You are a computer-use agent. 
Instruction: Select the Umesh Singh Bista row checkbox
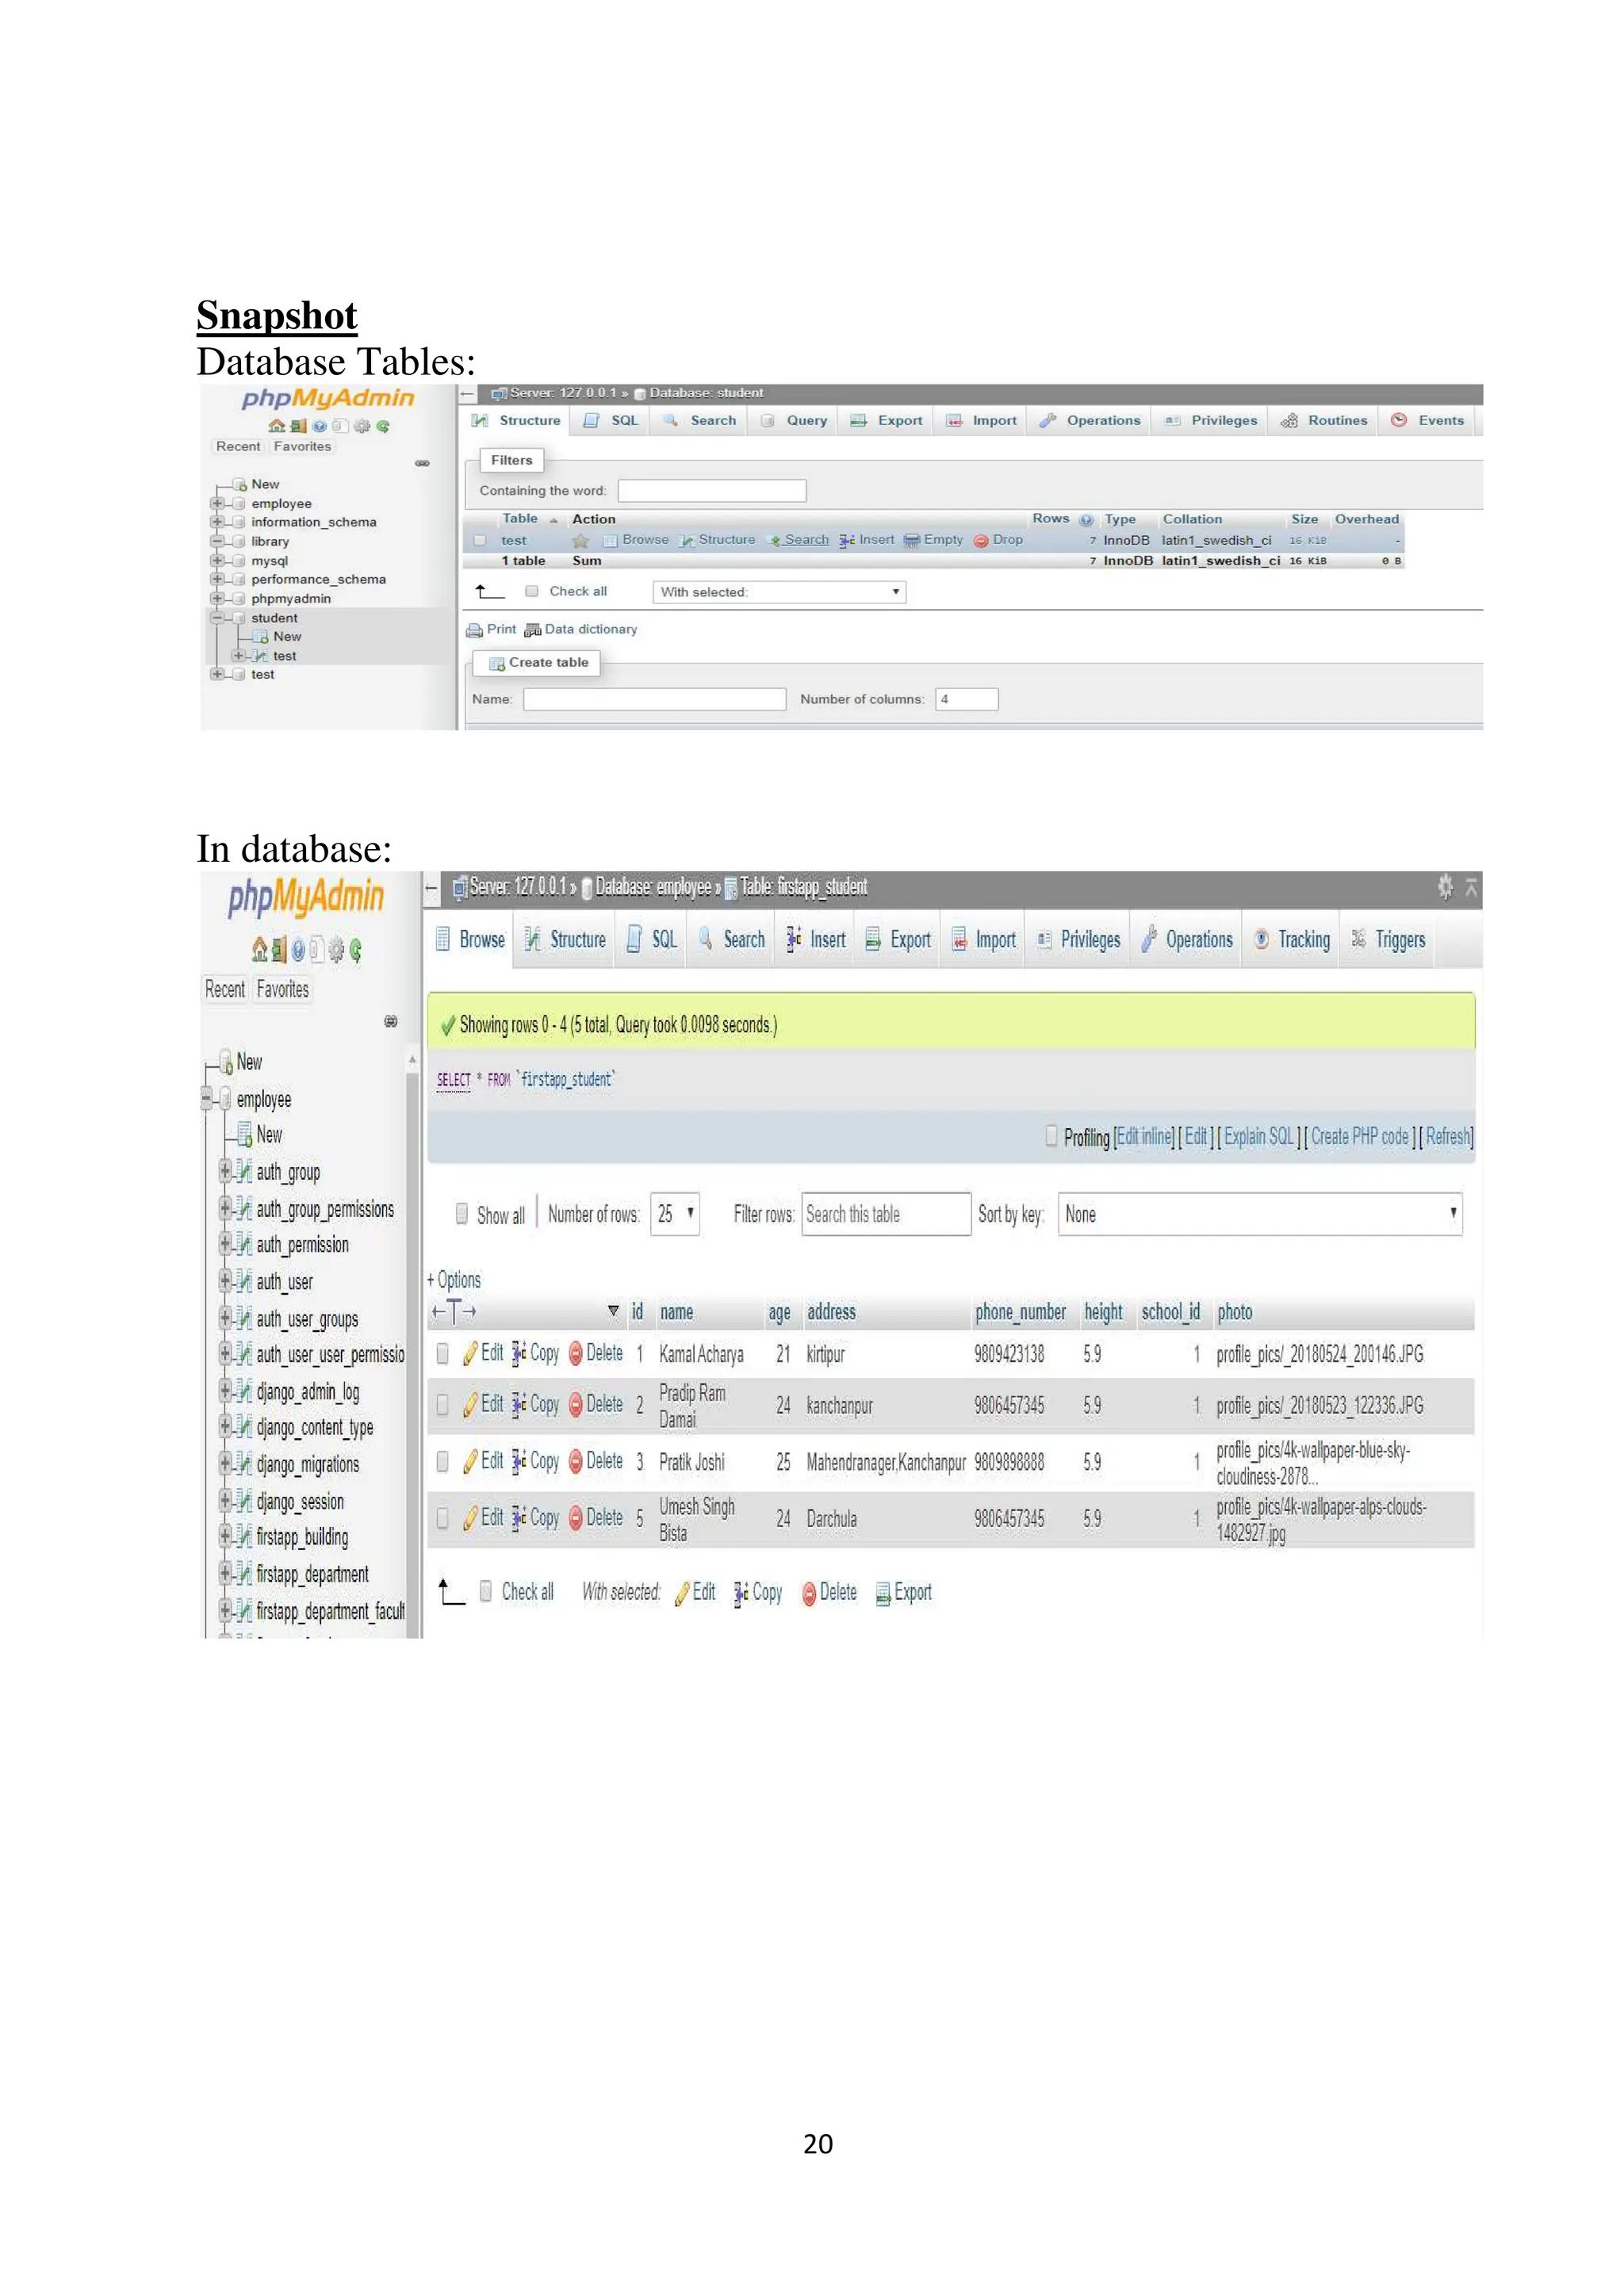pos(443,1518)
